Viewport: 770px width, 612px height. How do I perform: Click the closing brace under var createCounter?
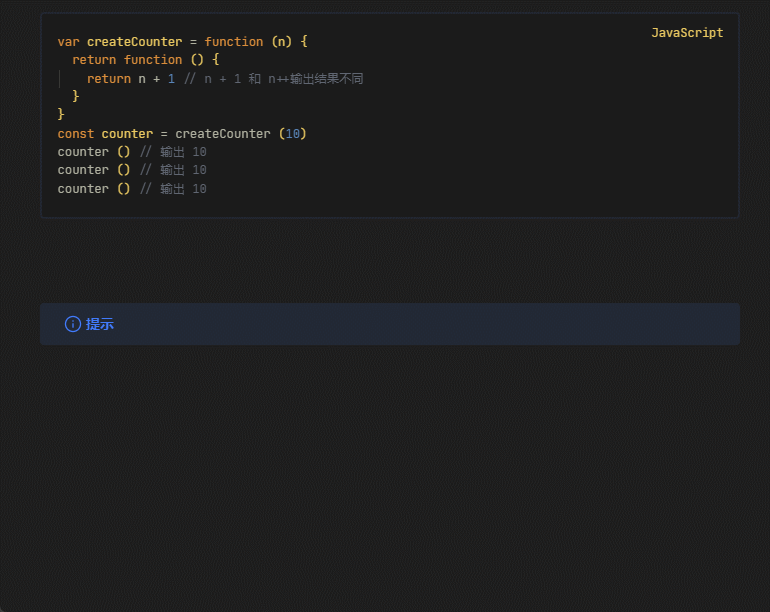[61, 115]
